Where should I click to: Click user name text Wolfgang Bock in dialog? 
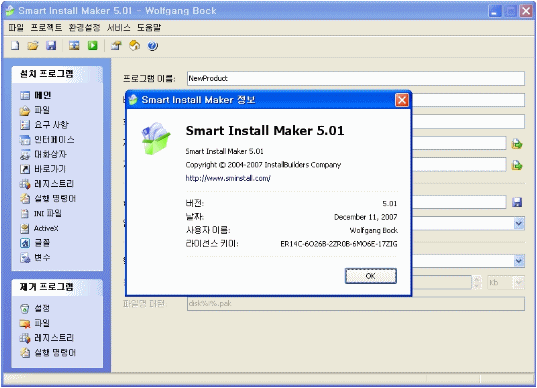tap(373, 230)
